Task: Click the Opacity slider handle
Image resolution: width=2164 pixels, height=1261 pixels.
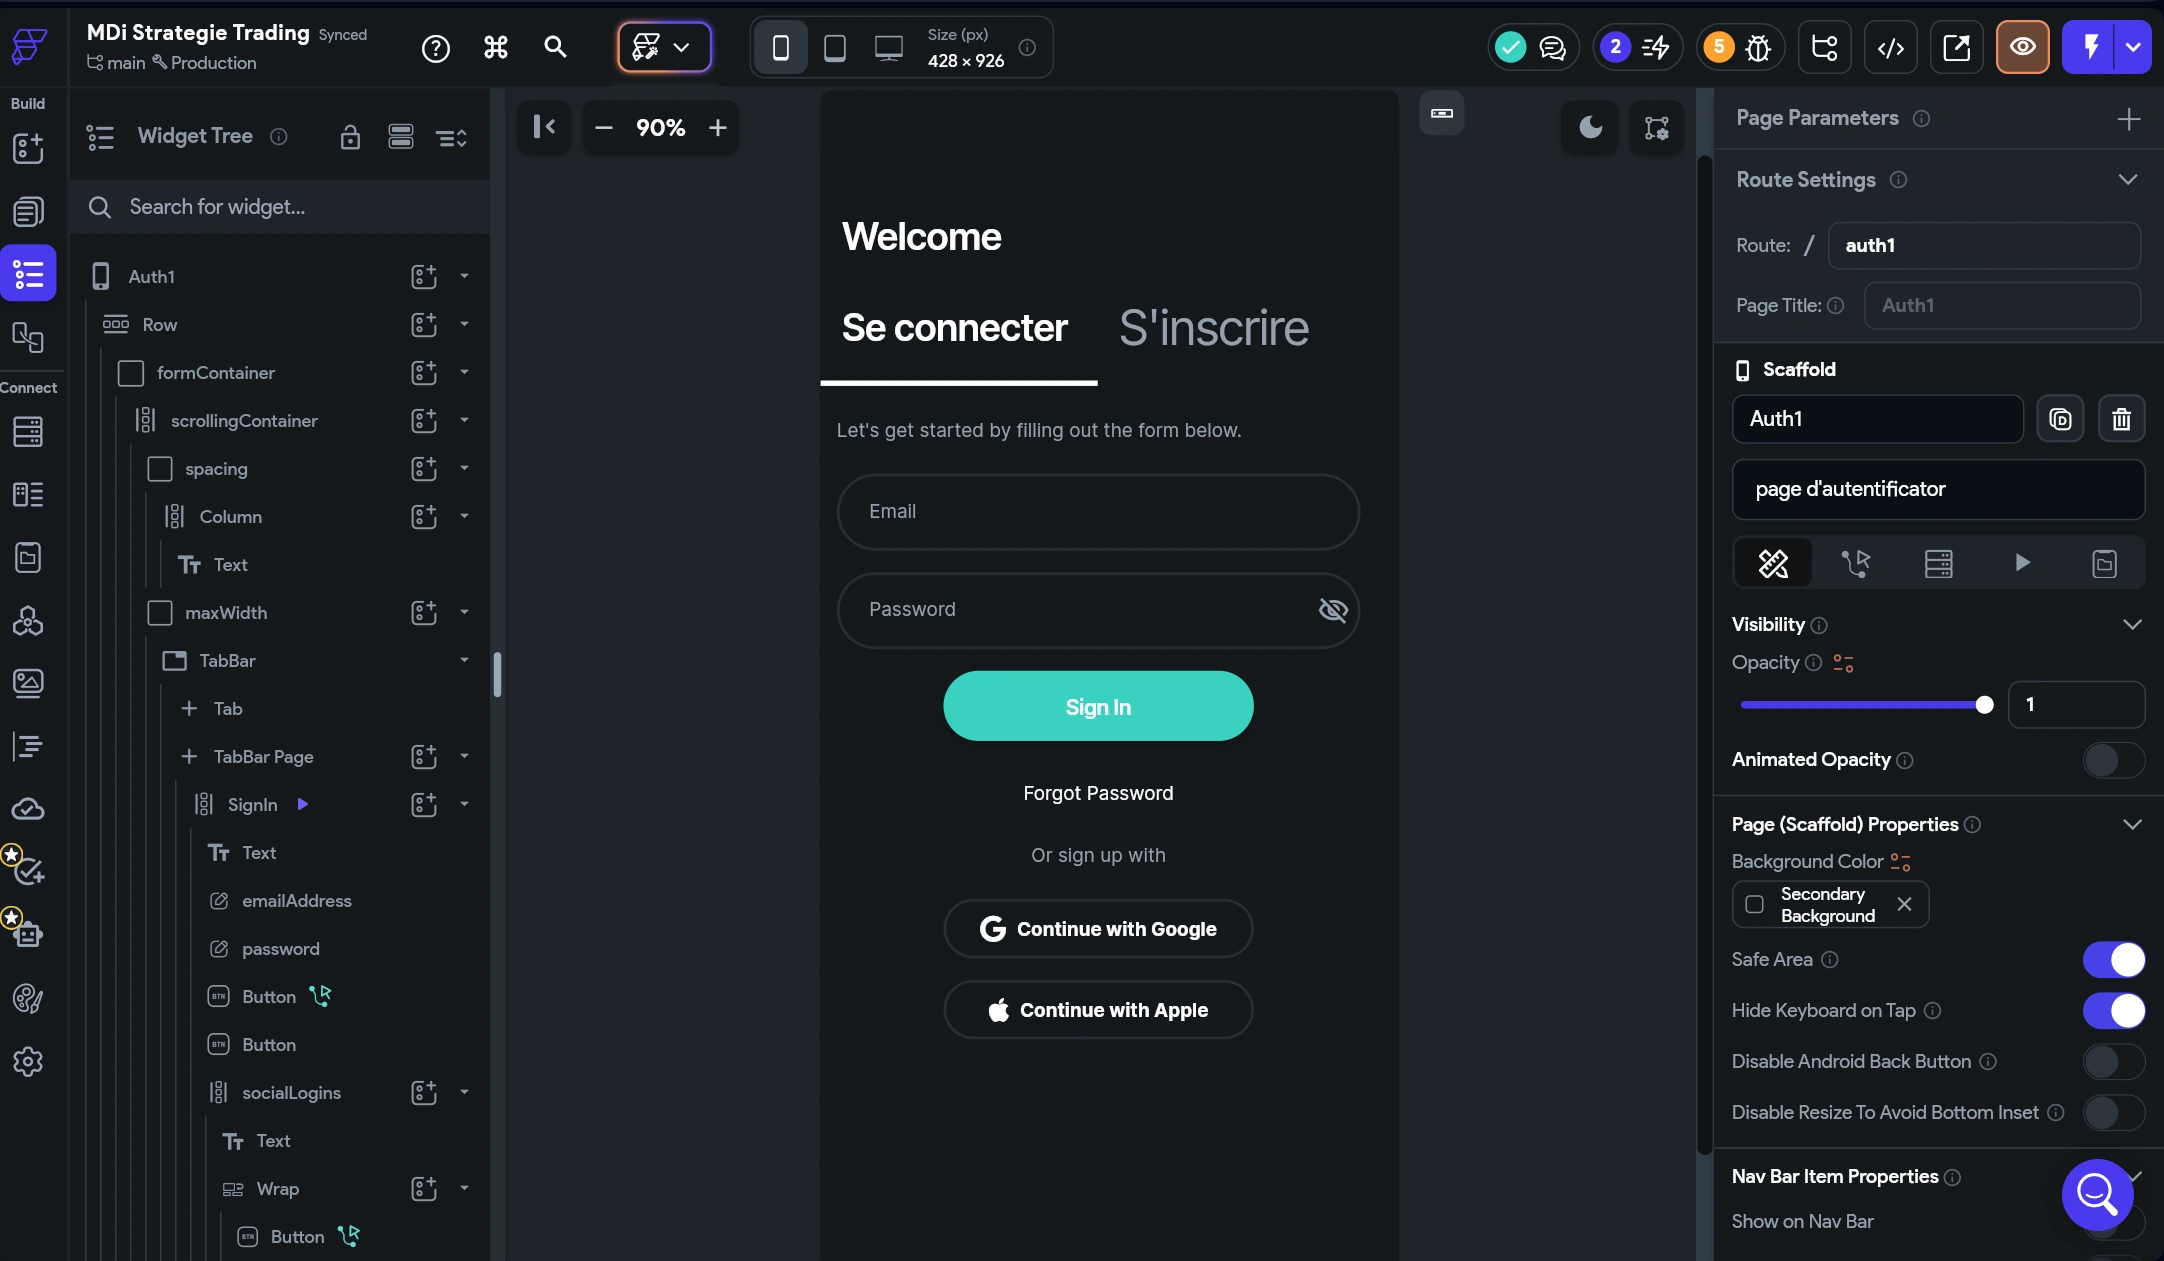Action: [x=1985, y=705]
